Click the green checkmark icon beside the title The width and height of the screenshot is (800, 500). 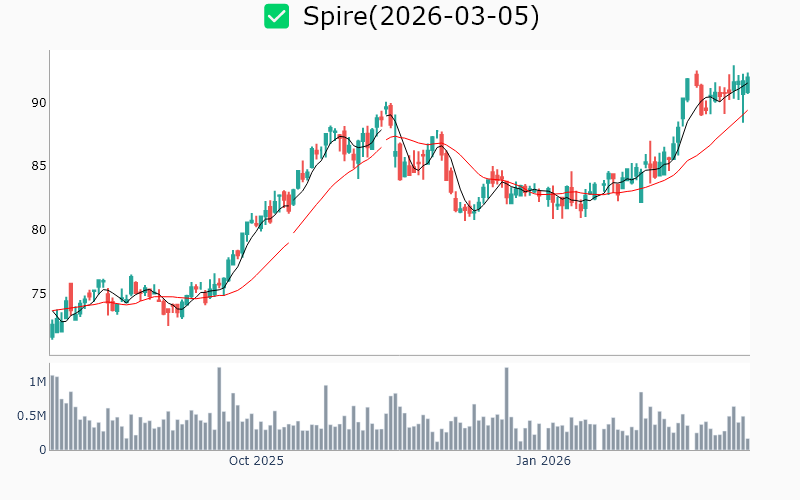pos(276,17)
